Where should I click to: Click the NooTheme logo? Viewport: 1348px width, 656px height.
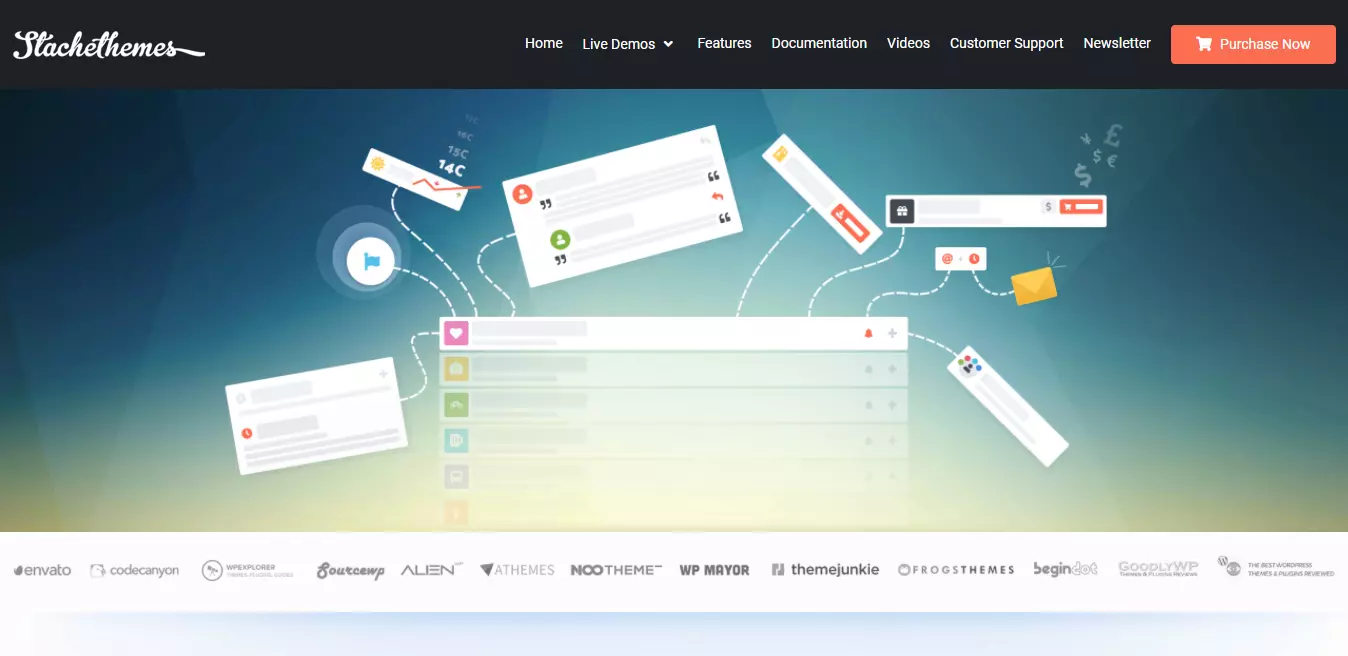(x=616, y=570)
